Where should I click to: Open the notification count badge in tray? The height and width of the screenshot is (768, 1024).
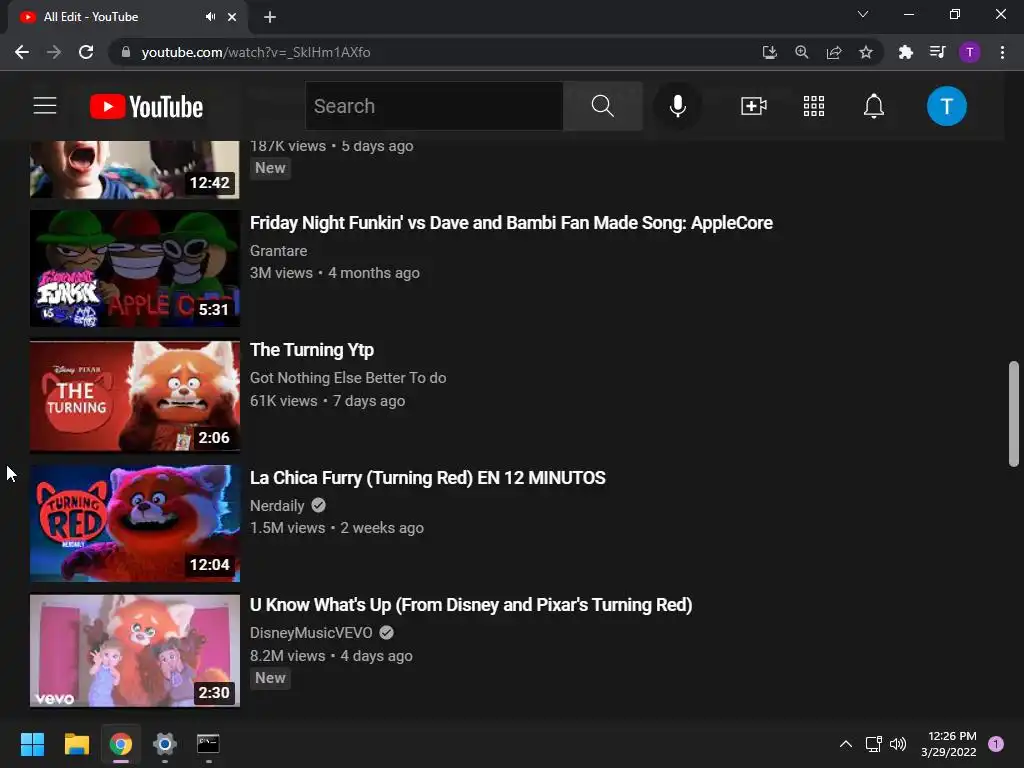(996, 744)
